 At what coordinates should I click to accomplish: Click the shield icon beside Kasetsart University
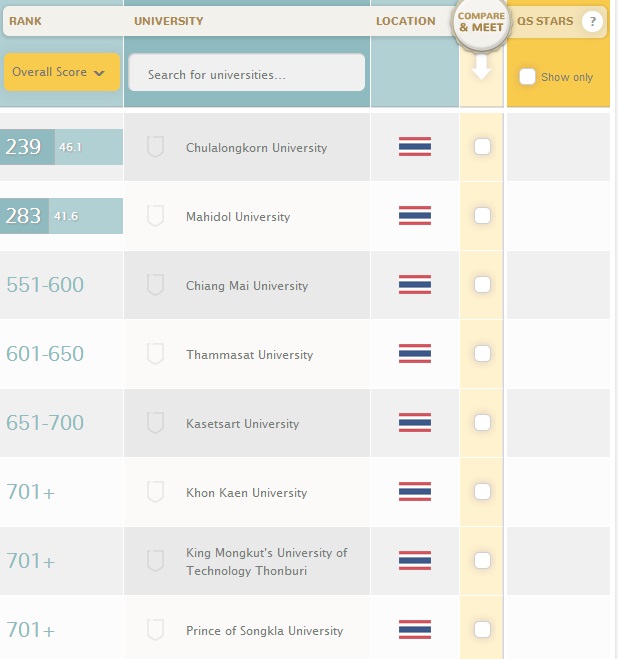coord(155,423)
